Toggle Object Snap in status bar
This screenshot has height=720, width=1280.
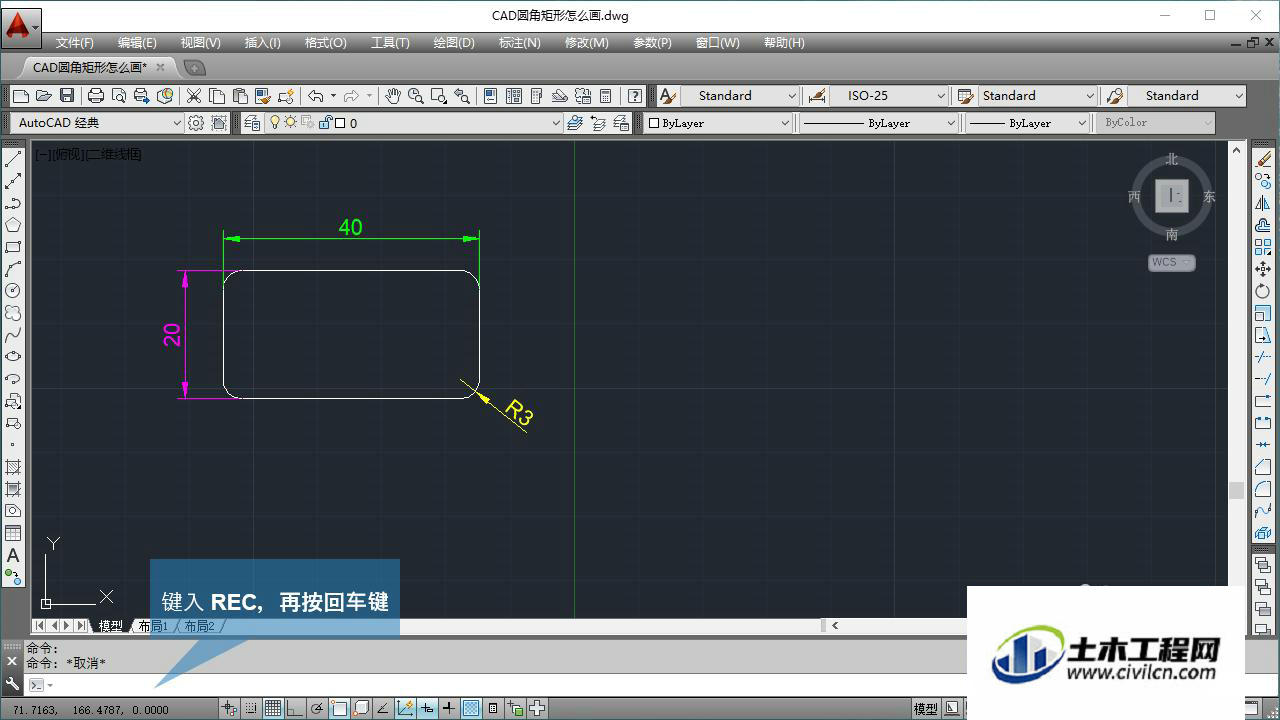pyautogui.click(x=339, y=709)
